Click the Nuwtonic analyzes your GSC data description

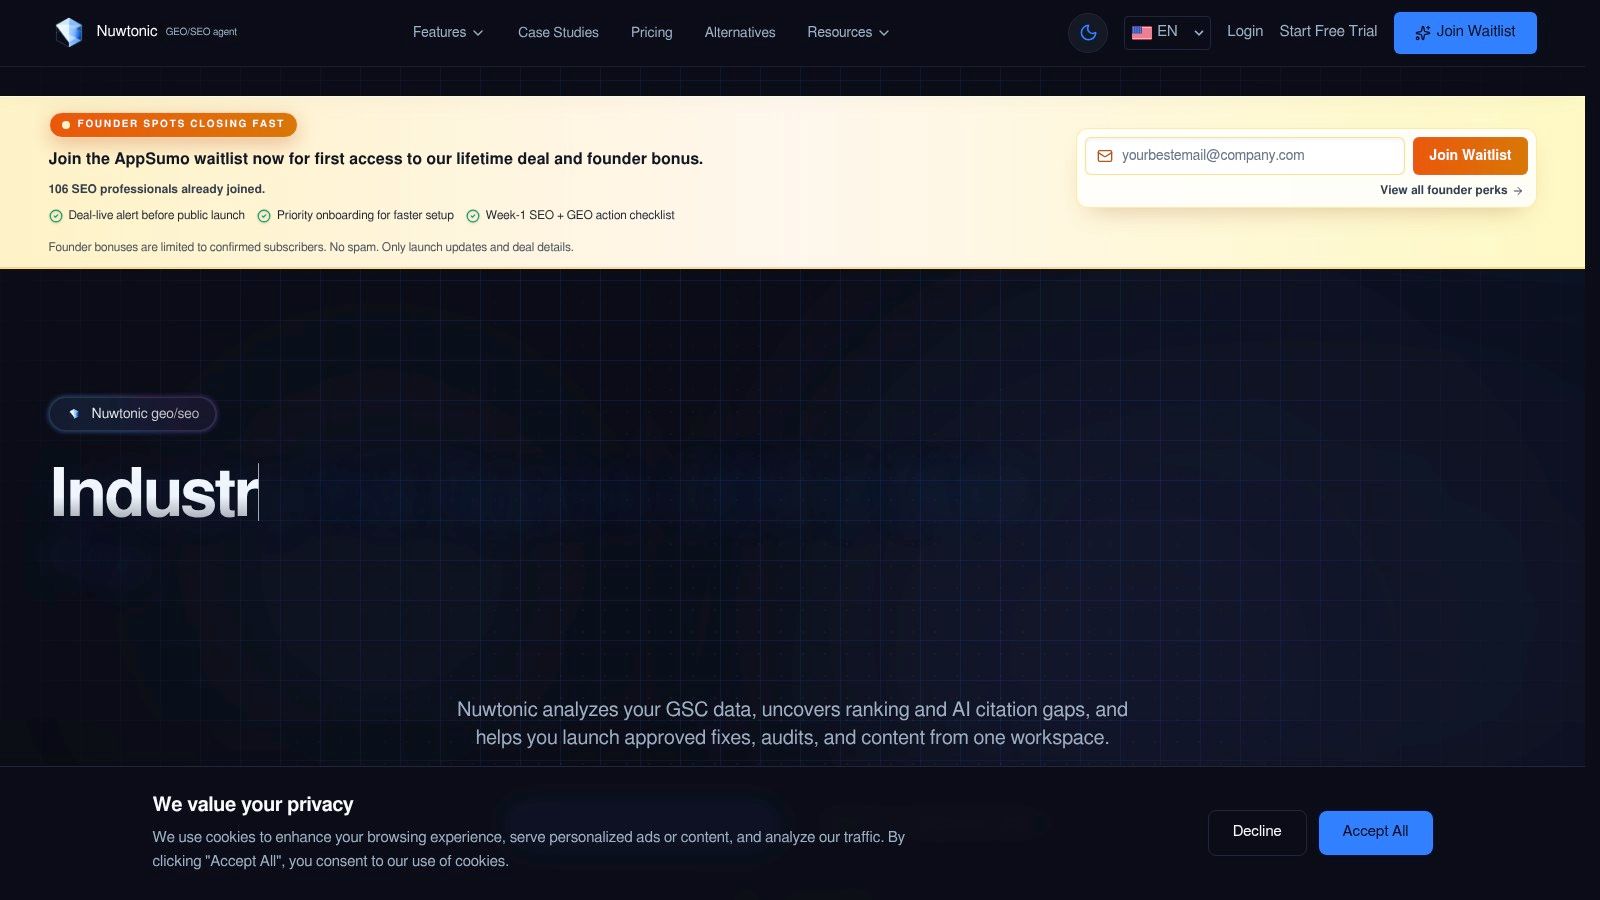[792, 723]
